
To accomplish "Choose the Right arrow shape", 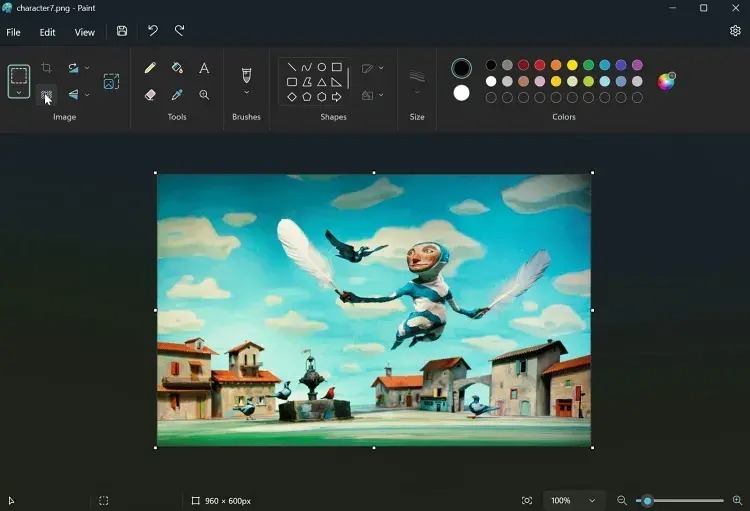I will pos(337,97).
